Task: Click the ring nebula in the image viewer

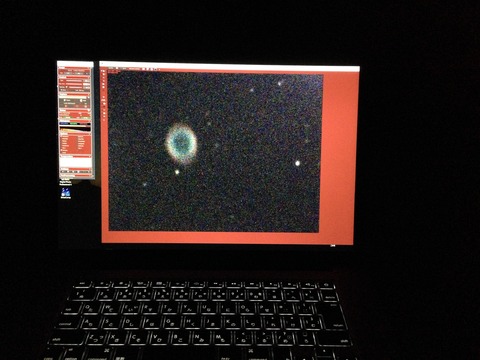Action: pyautogui.click(x=181, y=143)
